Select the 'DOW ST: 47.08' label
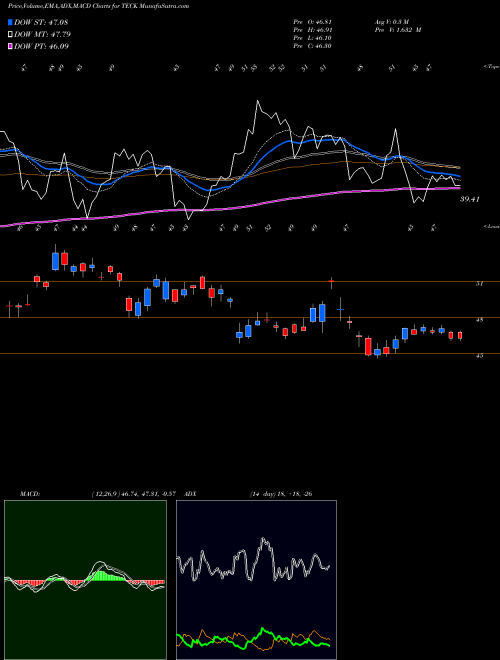 tap(41, 22)
